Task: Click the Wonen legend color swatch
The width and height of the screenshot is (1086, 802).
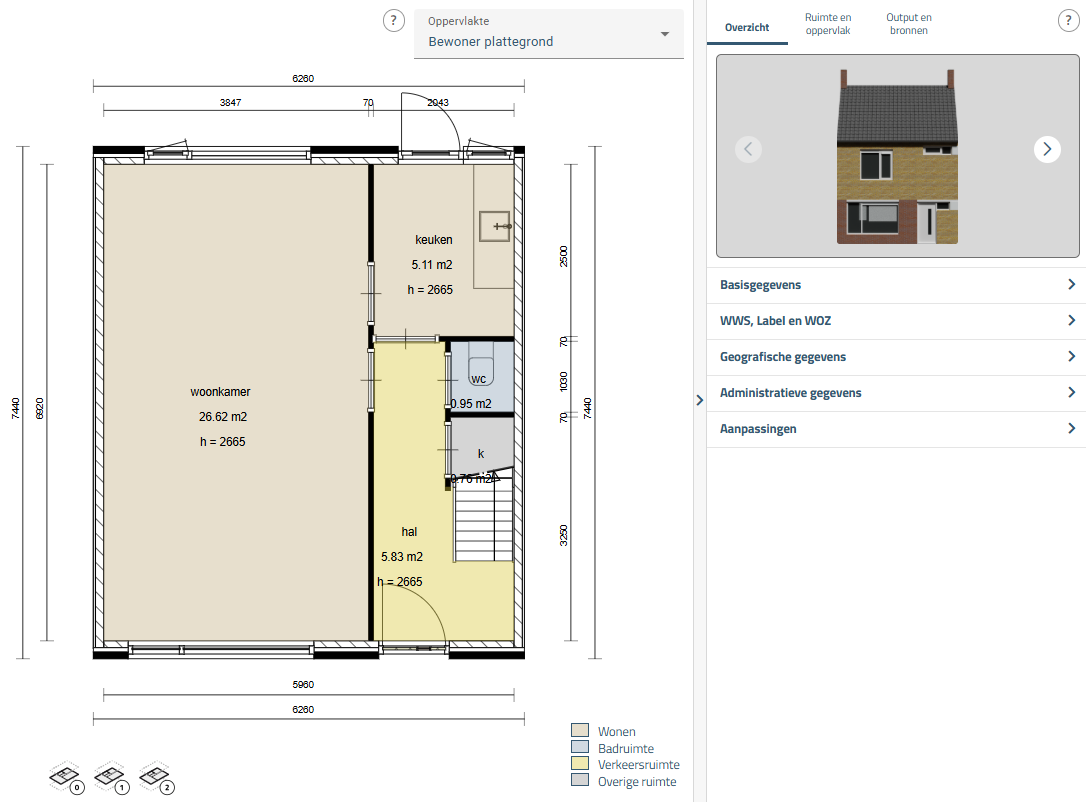Action: pyautogui.click(x=580, y=732)
